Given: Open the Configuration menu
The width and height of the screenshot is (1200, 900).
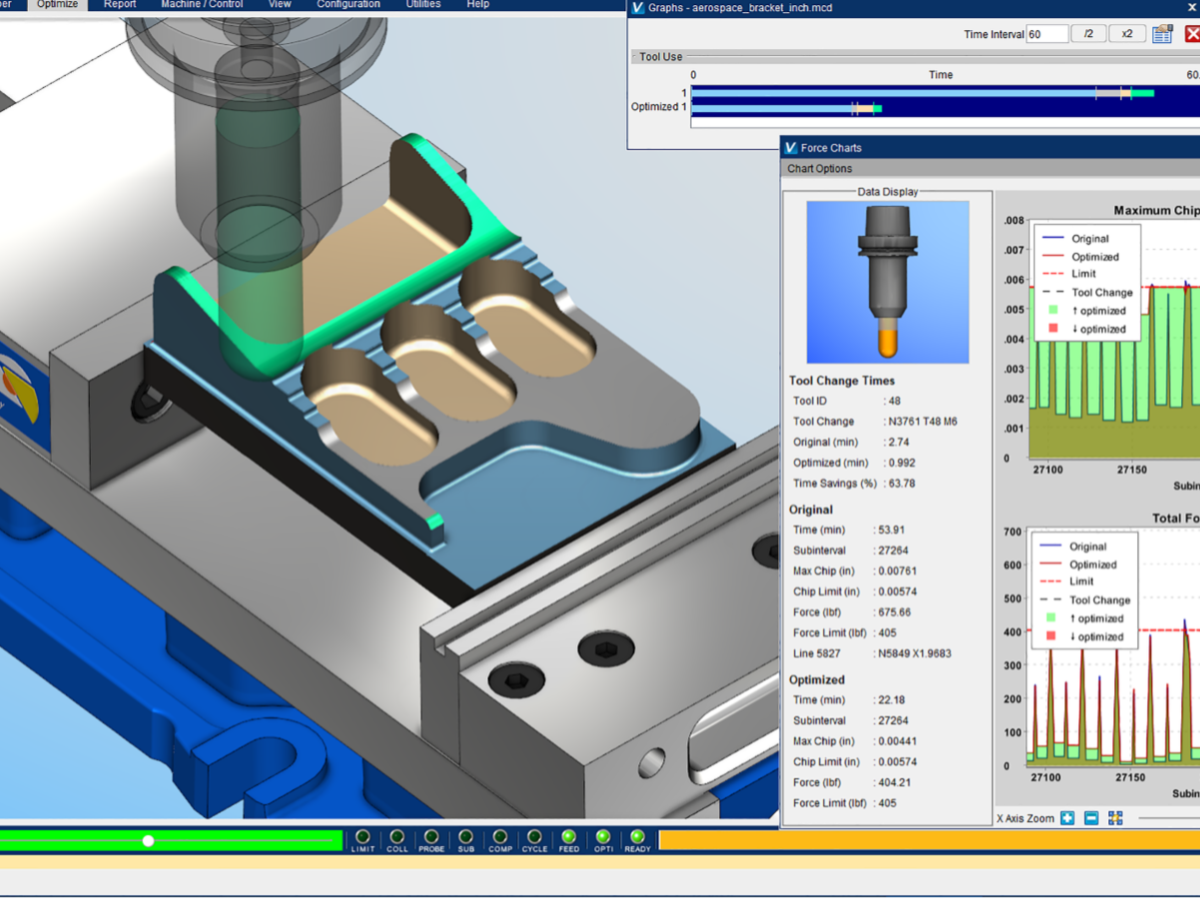Looking at the screenshot, I should point(348,4).
